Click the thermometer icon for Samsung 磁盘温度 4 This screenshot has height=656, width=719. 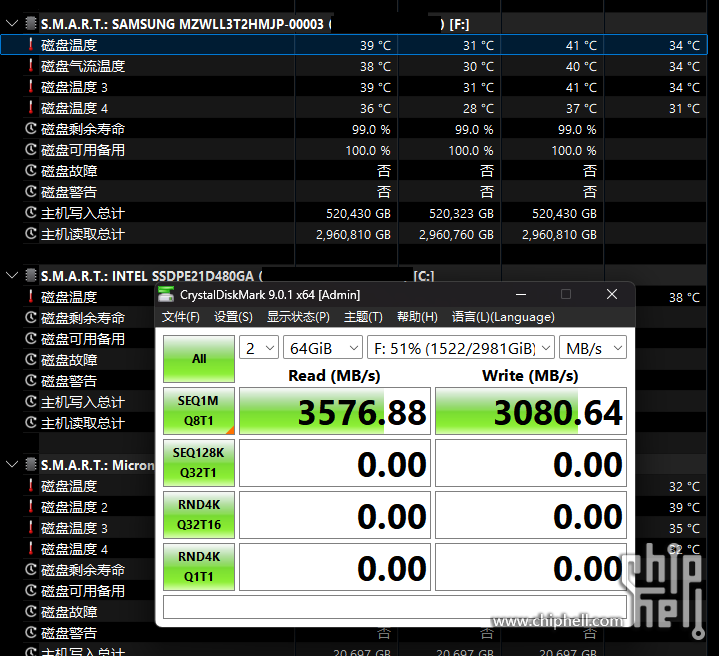click(31, 108)
